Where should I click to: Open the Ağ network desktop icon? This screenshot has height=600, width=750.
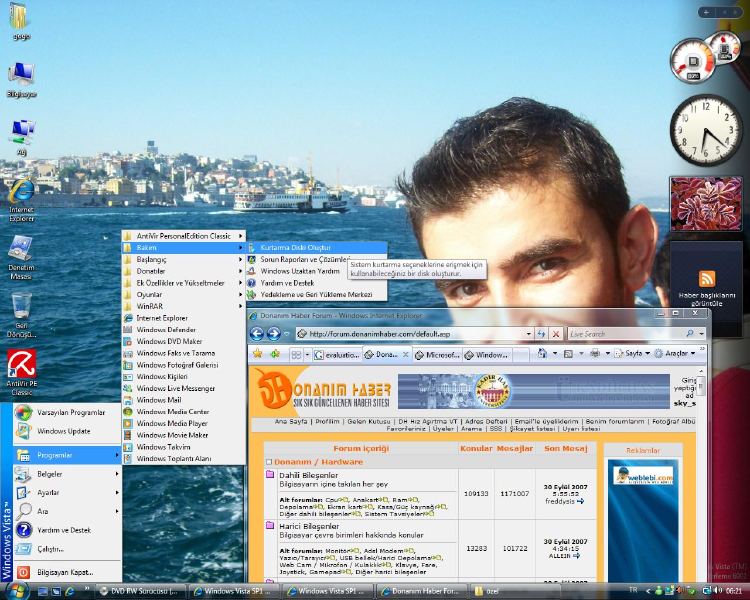tap(22, 137)
